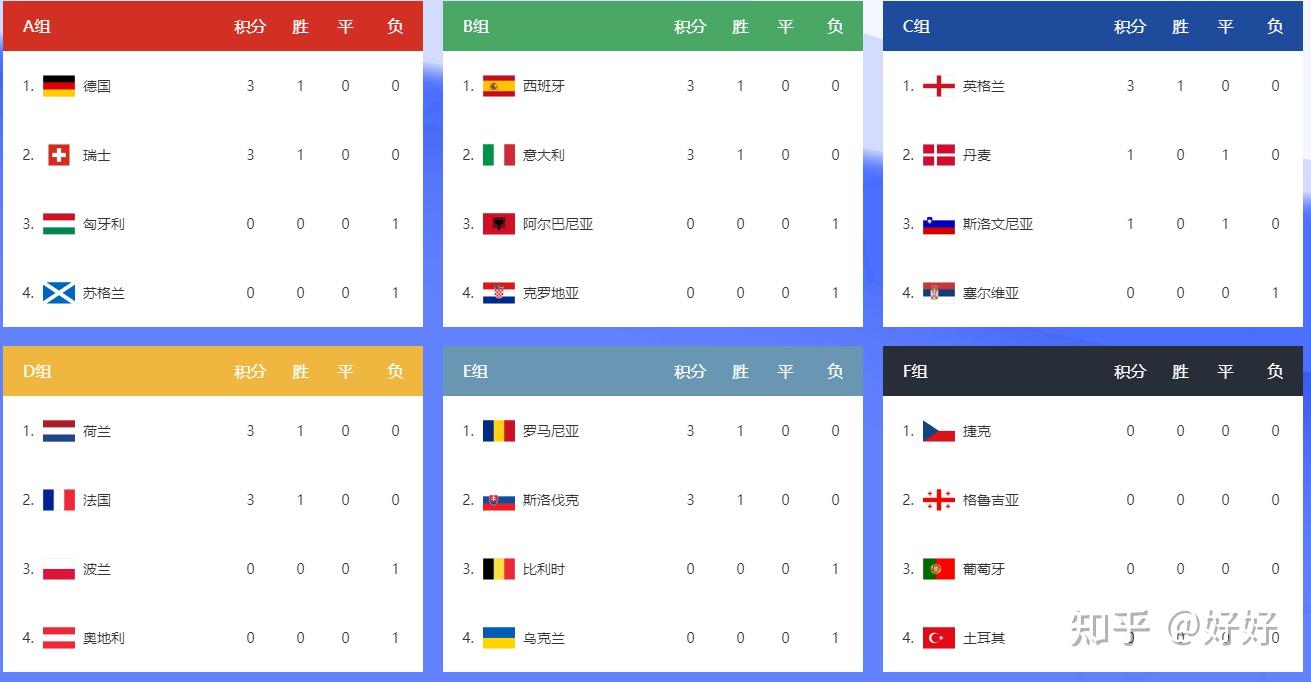Select the Turkey flag in group F

coord(939,638)
